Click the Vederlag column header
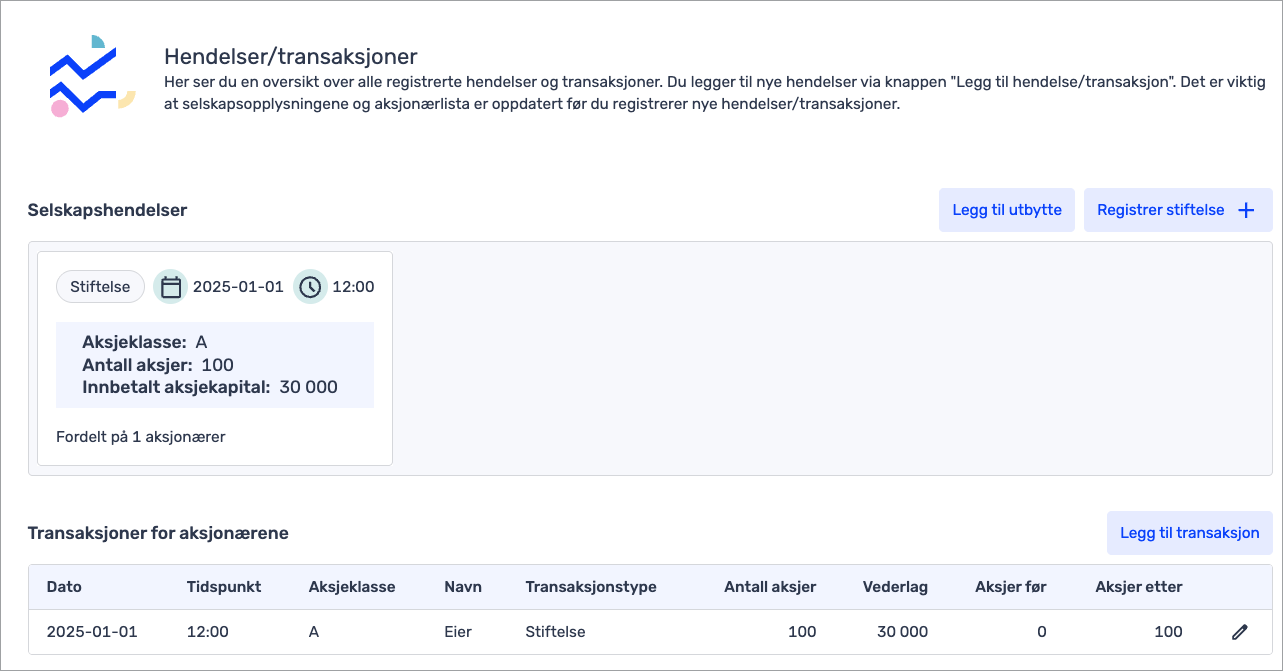This screenshot has width=1283, height=671. (895, 587)
